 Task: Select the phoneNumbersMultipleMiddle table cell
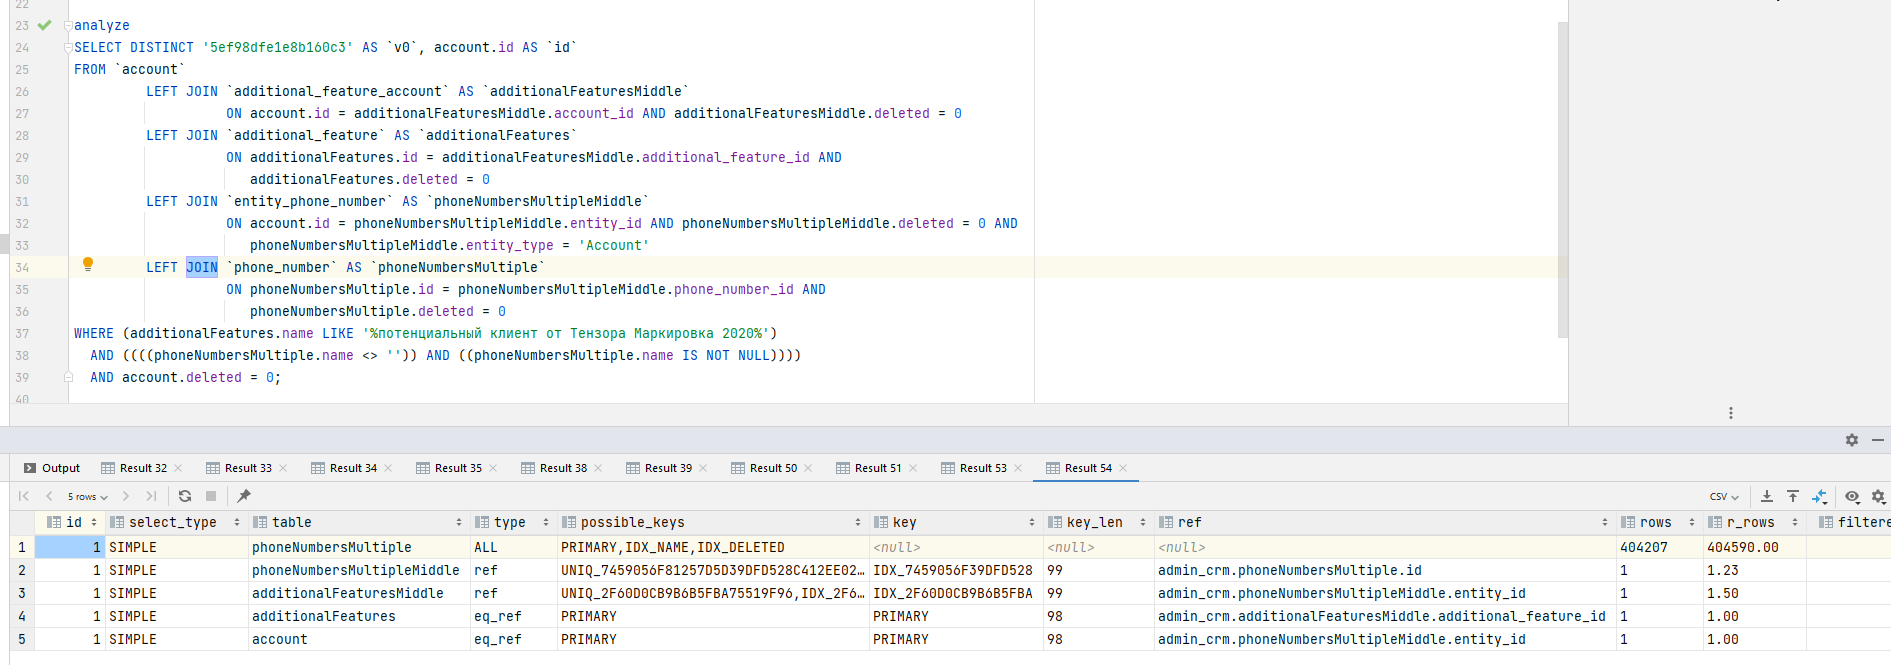(355, 570)
